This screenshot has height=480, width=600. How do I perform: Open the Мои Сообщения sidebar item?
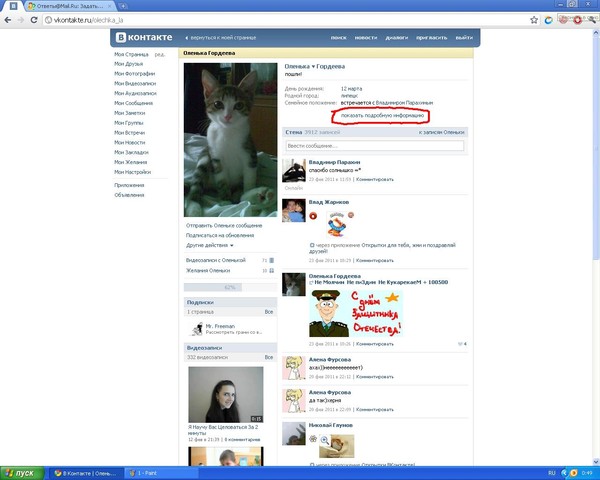(133, 103)
